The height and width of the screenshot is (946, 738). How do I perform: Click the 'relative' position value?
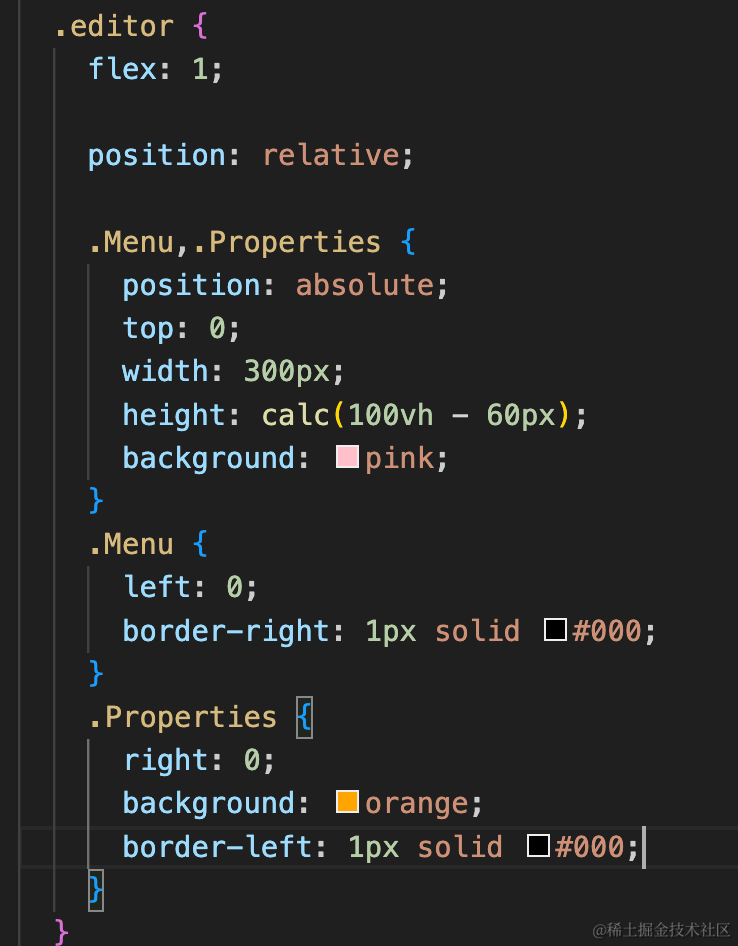coord(331,155)
